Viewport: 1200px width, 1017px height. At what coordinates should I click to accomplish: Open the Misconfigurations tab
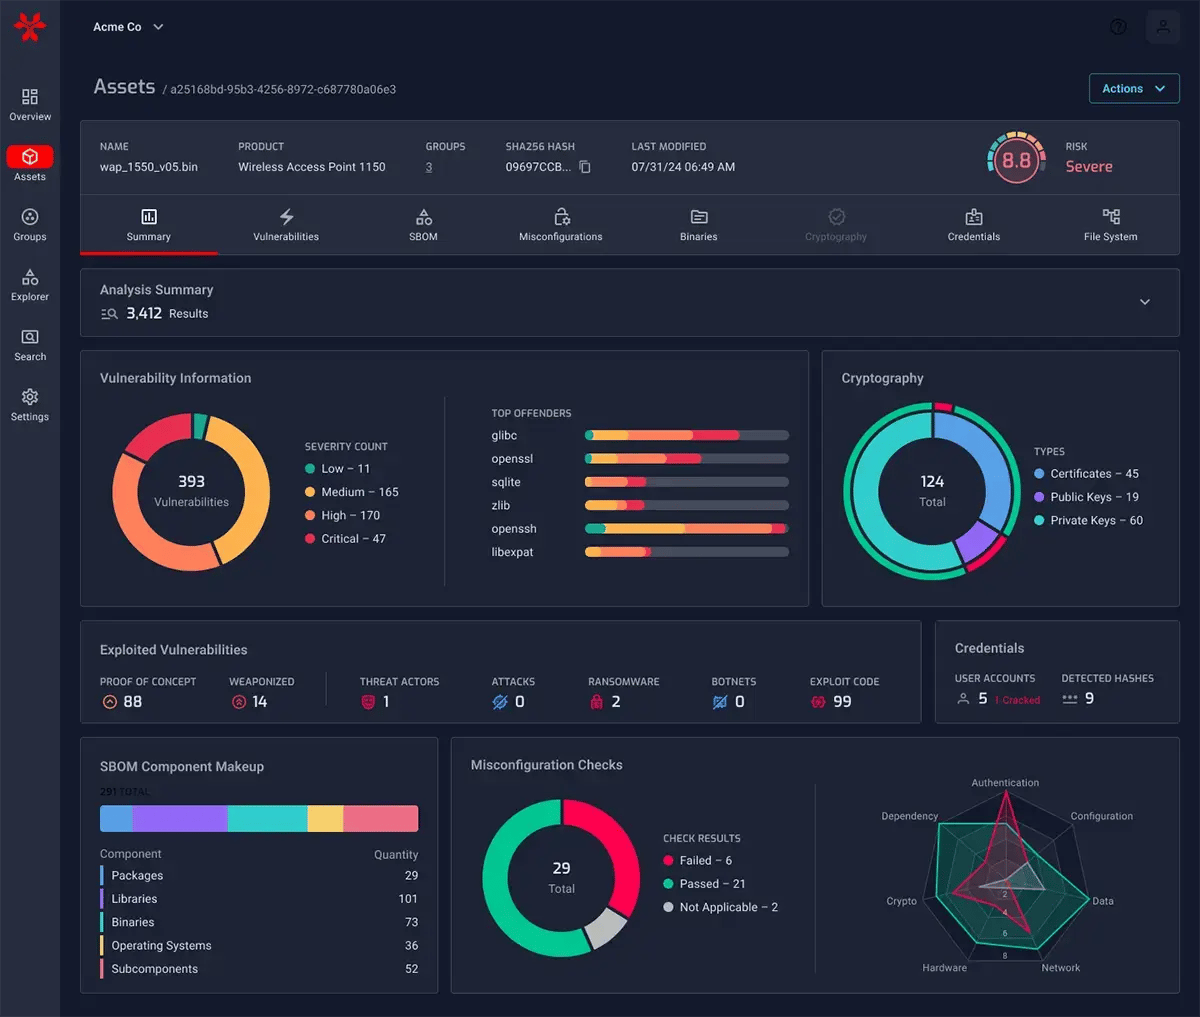pos(560,224)
